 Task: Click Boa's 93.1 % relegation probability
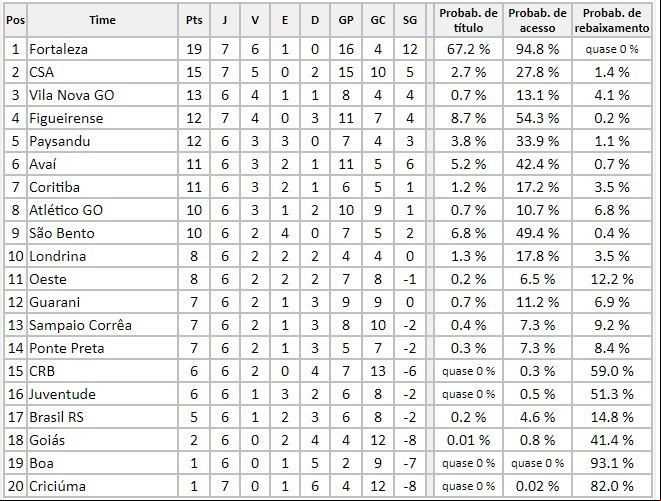tap(612, 463)
